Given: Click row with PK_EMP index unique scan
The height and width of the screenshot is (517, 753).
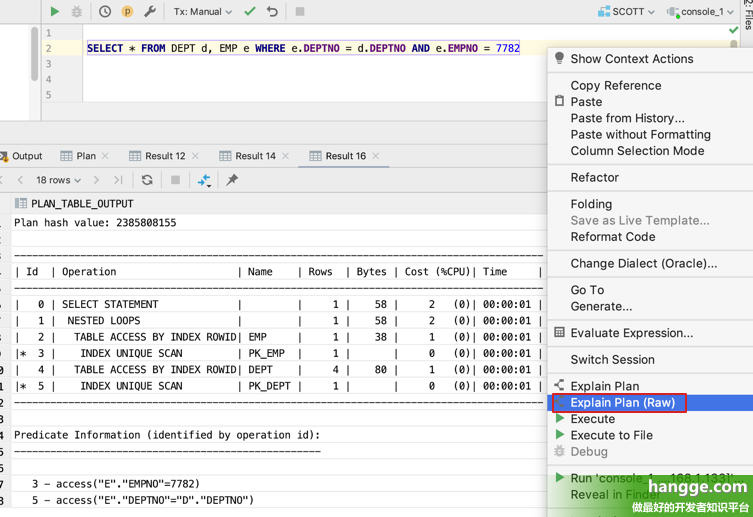Looking at the screenshot, I should (x=279, y=353).
